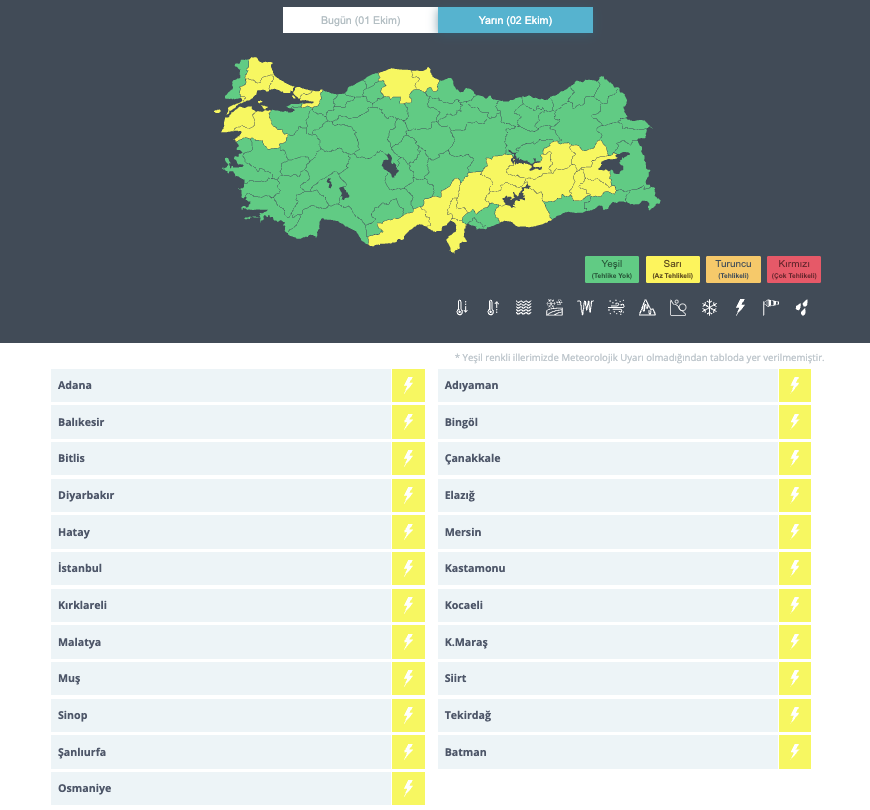Switch to the Bugün (01 Ekim) tab
This screenshot has height=810, width=870.
click(x=361, y=20)
